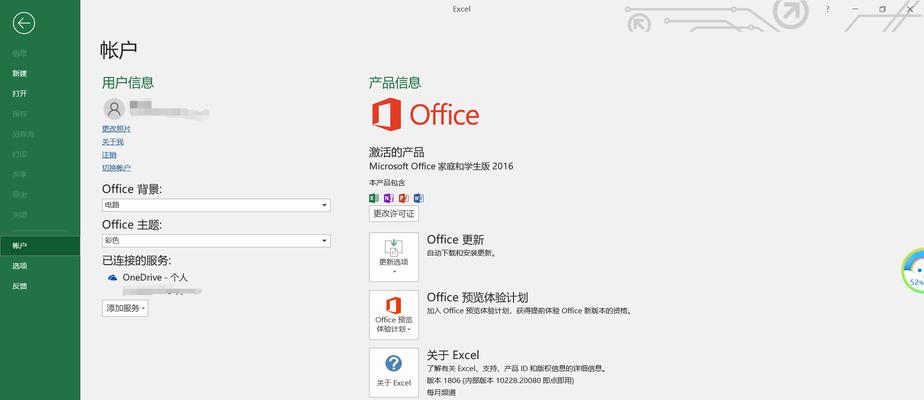
Task: Click the 切换帐户 link
Action: pyautogui.click(x=116, y=168)
